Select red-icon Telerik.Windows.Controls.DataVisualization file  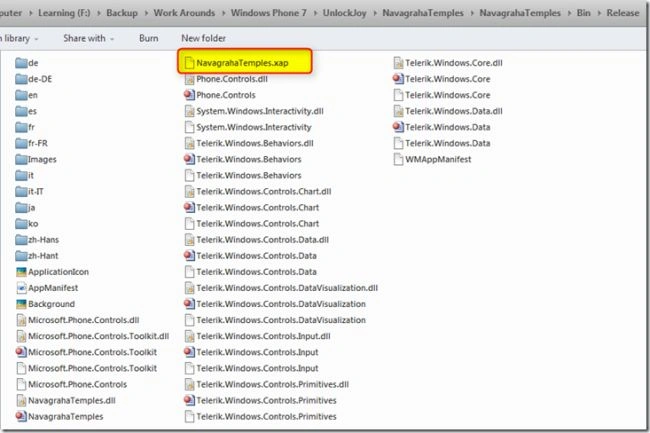[275, 304]
